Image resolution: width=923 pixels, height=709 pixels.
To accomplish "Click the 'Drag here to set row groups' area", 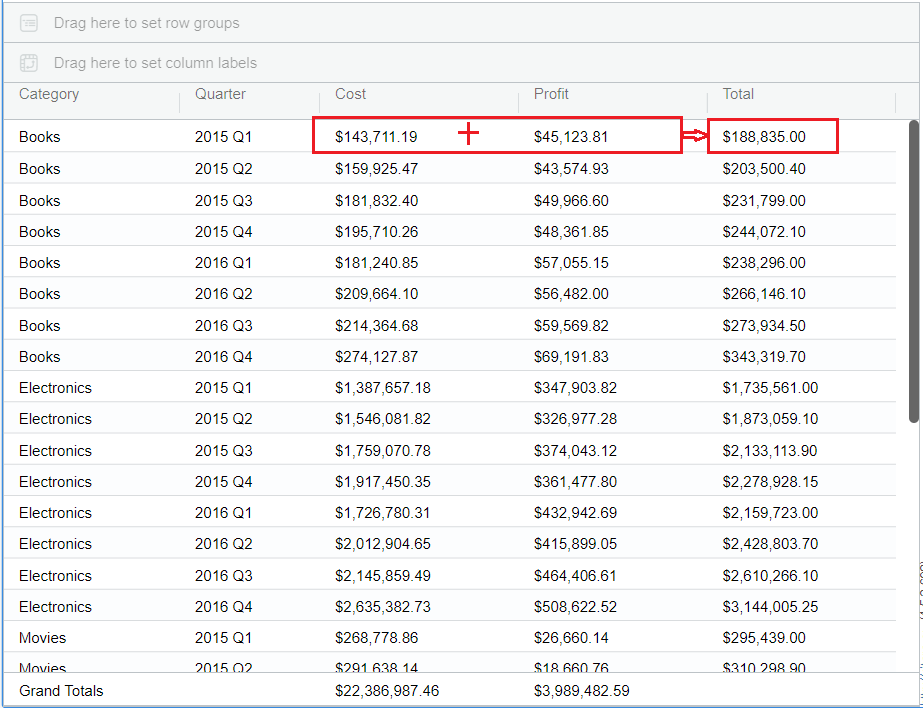I will coord(146,23).
